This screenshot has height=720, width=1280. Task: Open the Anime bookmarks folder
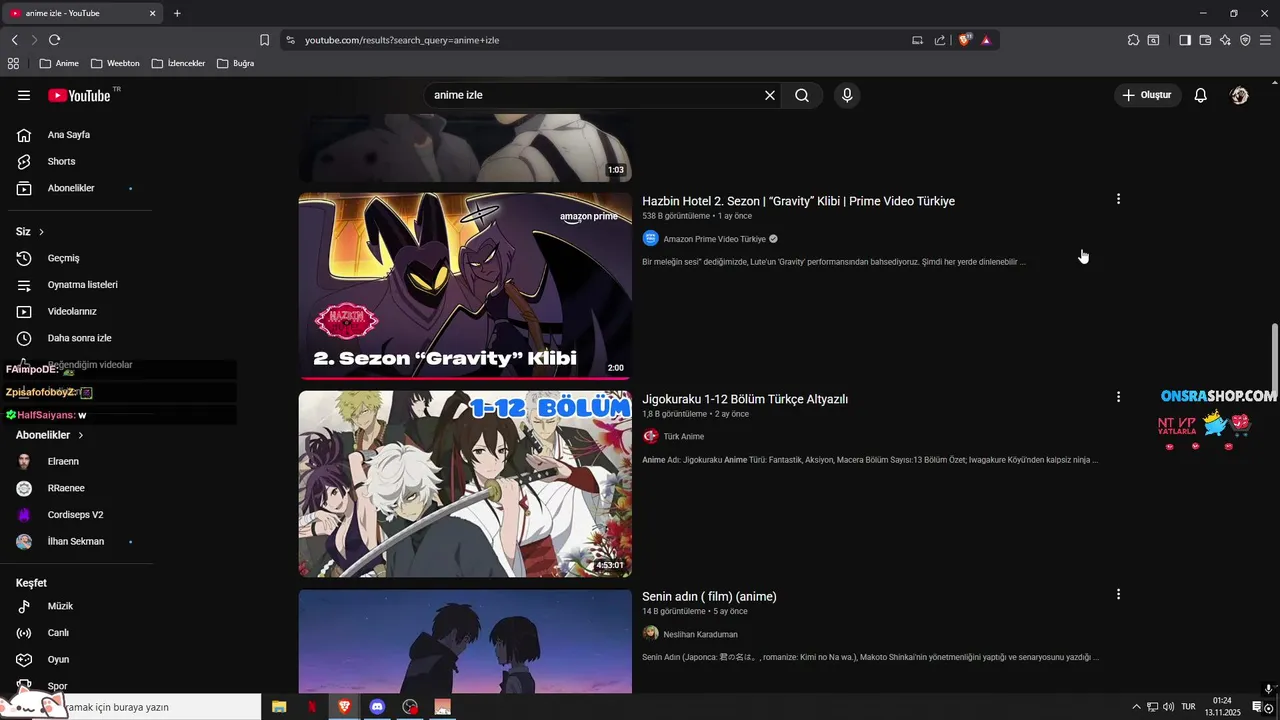59,63
